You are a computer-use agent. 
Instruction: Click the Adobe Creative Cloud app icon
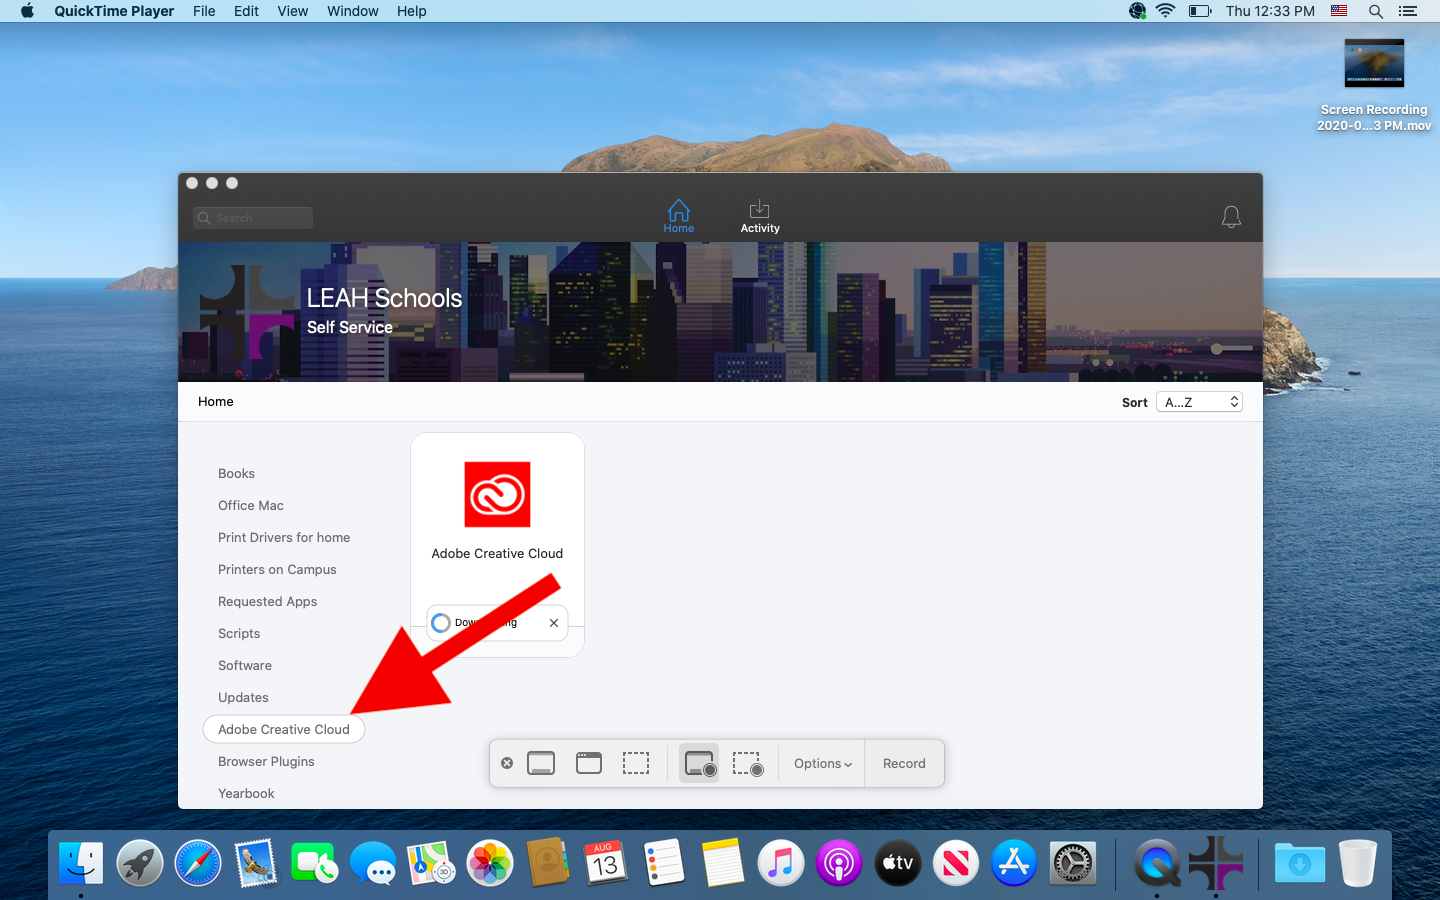(x=497, y=494)
